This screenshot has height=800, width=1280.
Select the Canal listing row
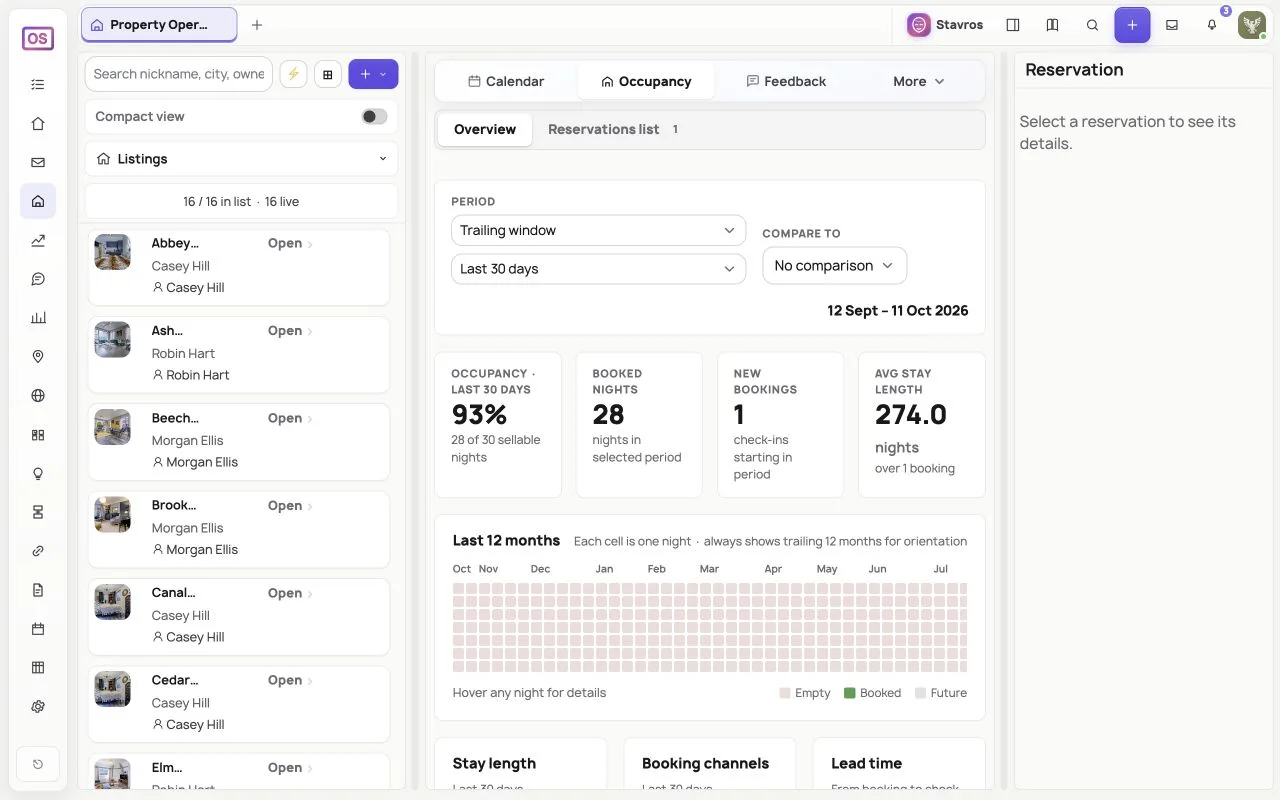coord(239,616)
